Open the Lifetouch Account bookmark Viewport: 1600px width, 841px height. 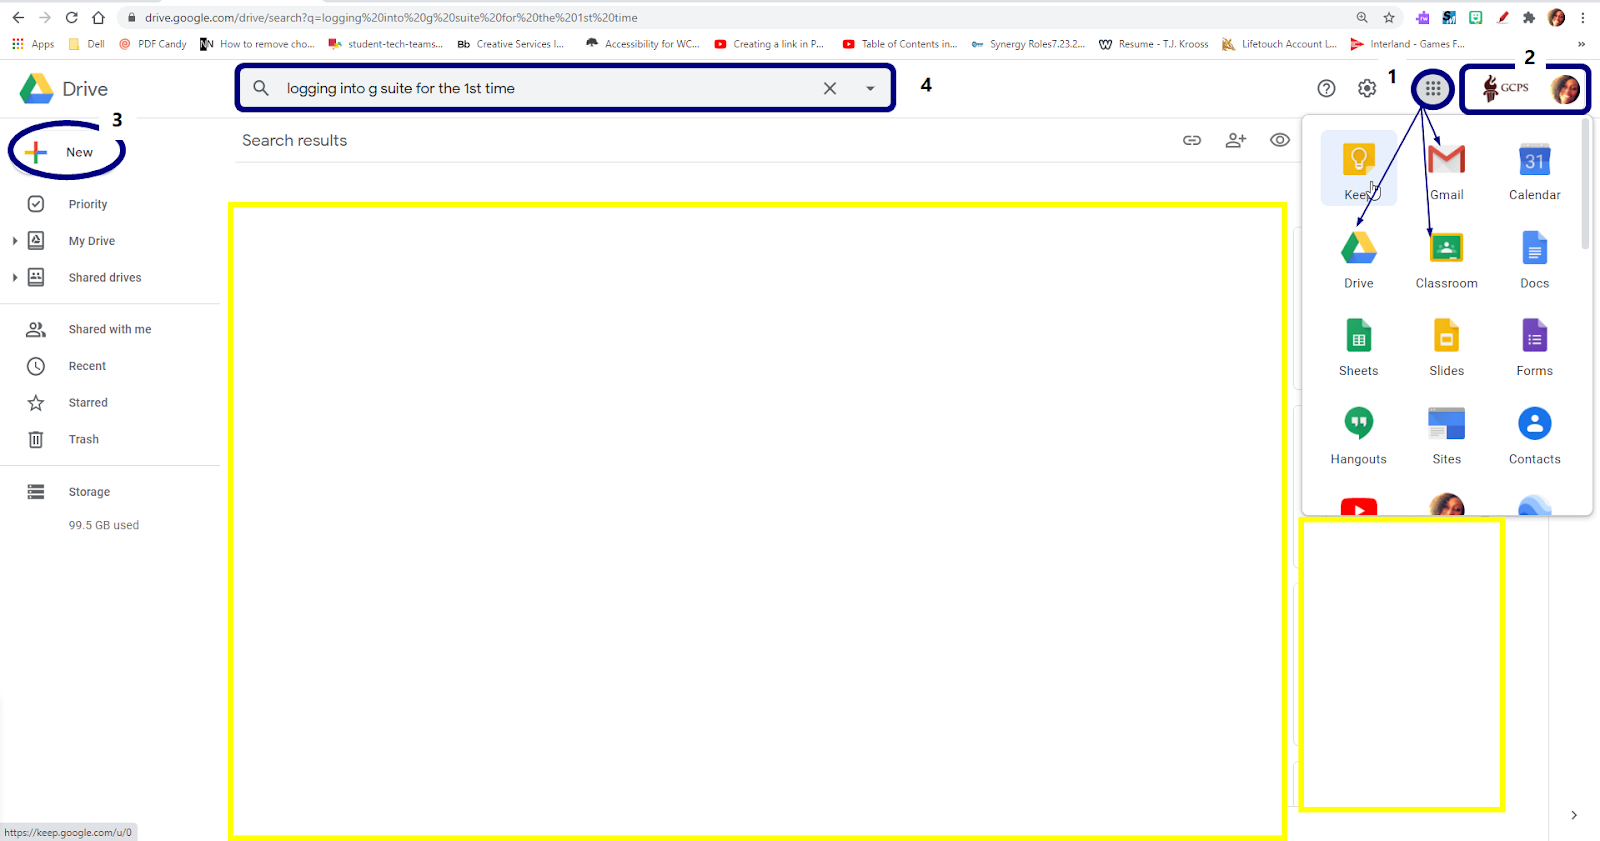(1279, 44)
